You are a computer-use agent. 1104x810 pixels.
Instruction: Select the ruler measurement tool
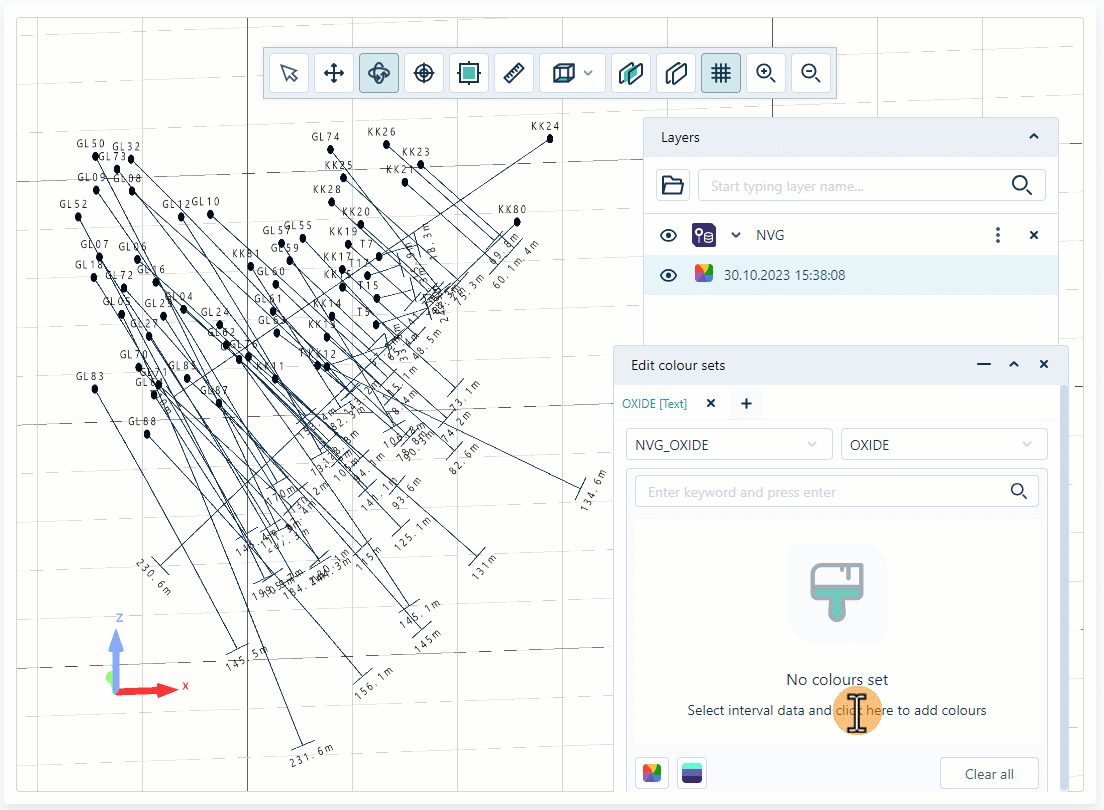[x=513, y=72]
